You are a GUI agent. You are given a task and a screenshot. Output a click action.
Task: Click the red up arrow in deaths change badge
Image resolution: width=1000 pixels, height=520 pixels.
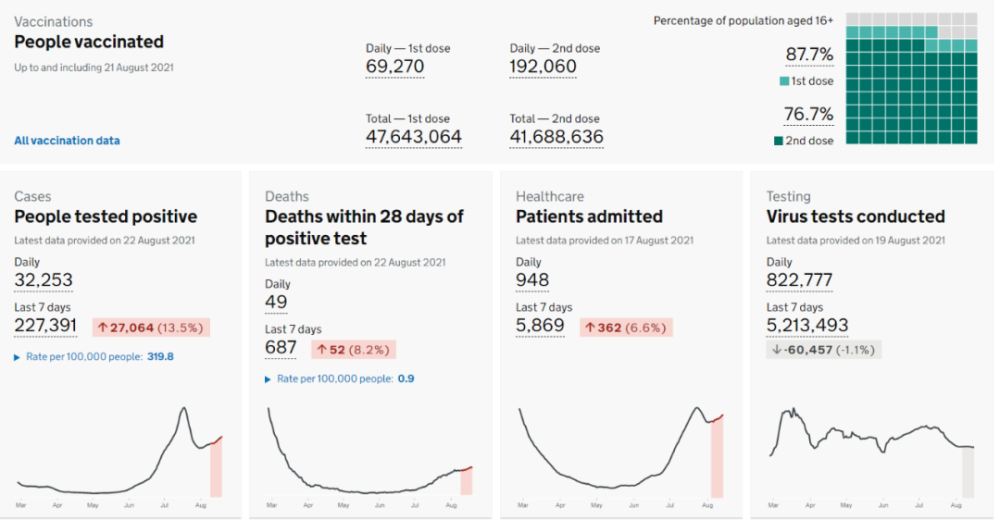321,350
